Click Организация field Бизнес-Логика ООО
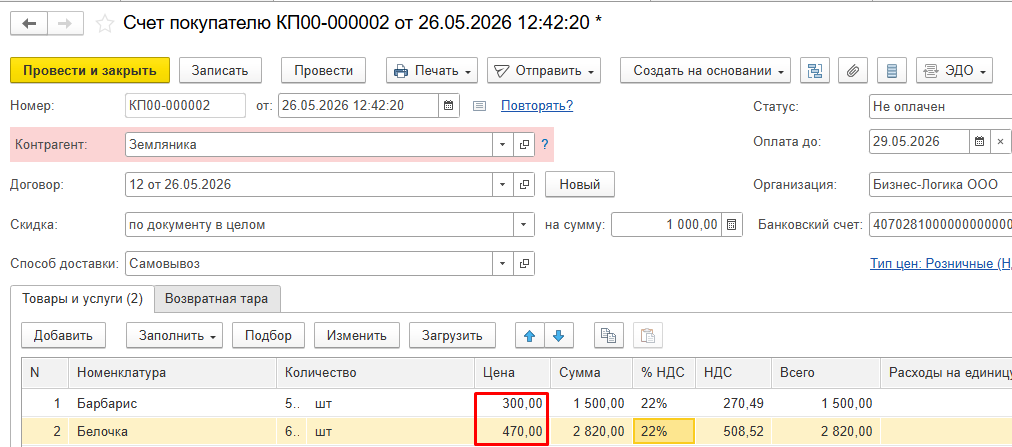The width and height of the screenshot is (1012, 447). pyautogui.click(x=940, y=184)
